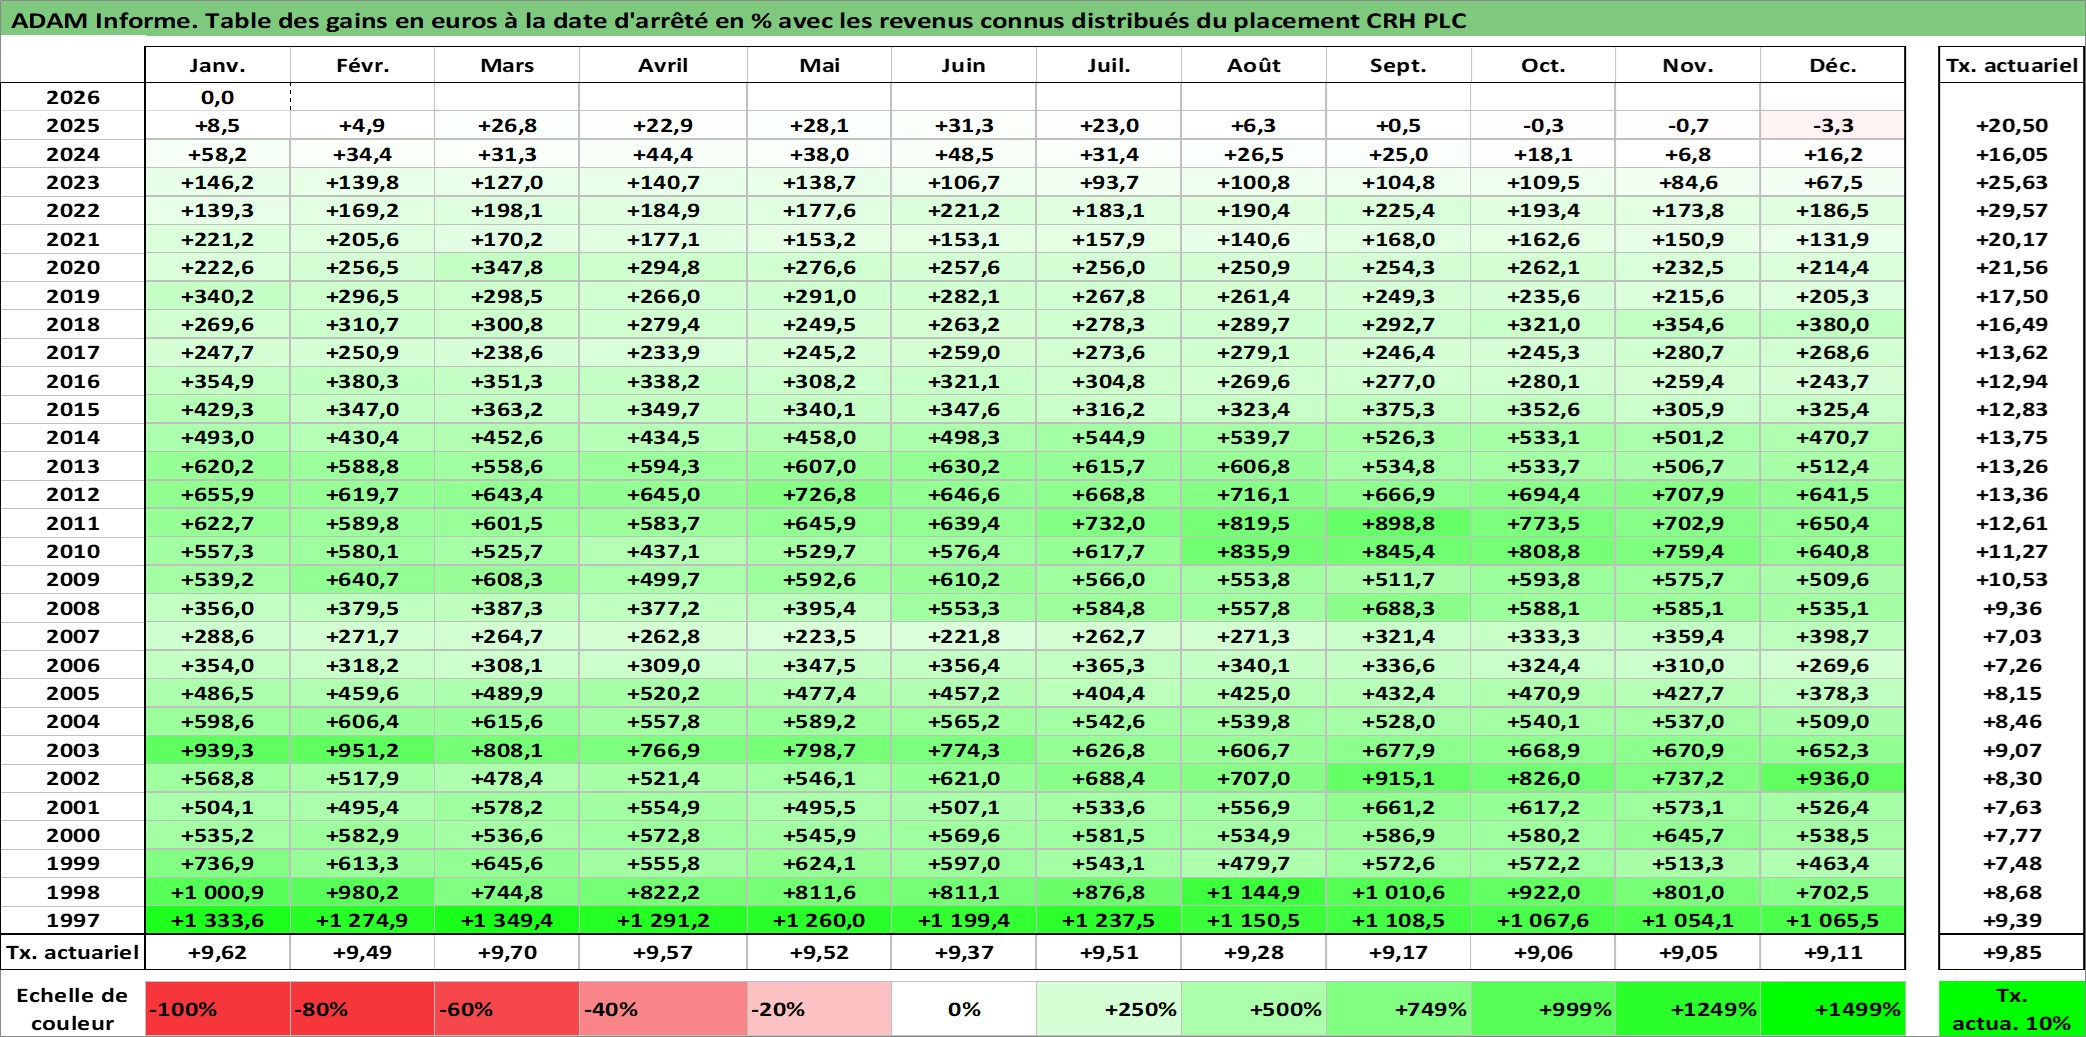The height and width of the screenshot is (1037, 2086).
Task: Click the +898,8 cell in row 2011
Action: (1398, 523)
